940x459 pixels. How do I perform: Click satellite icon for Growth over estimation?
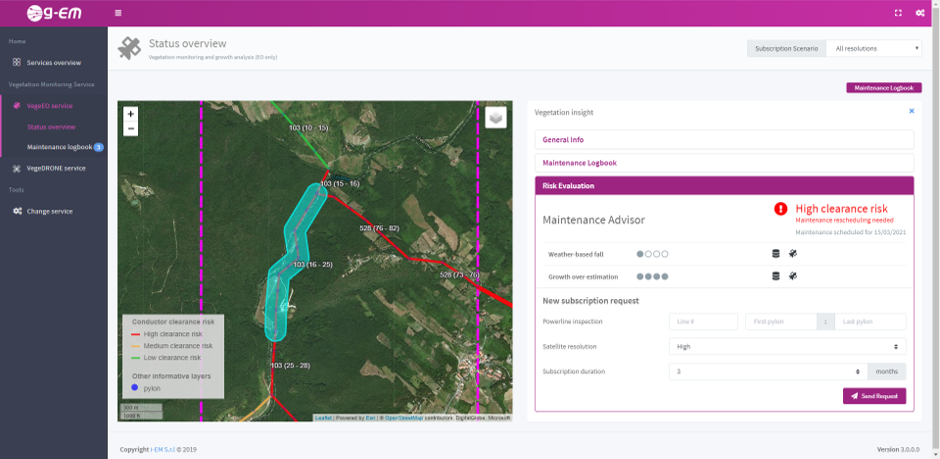pyautogui.click(x=793, y=276)
